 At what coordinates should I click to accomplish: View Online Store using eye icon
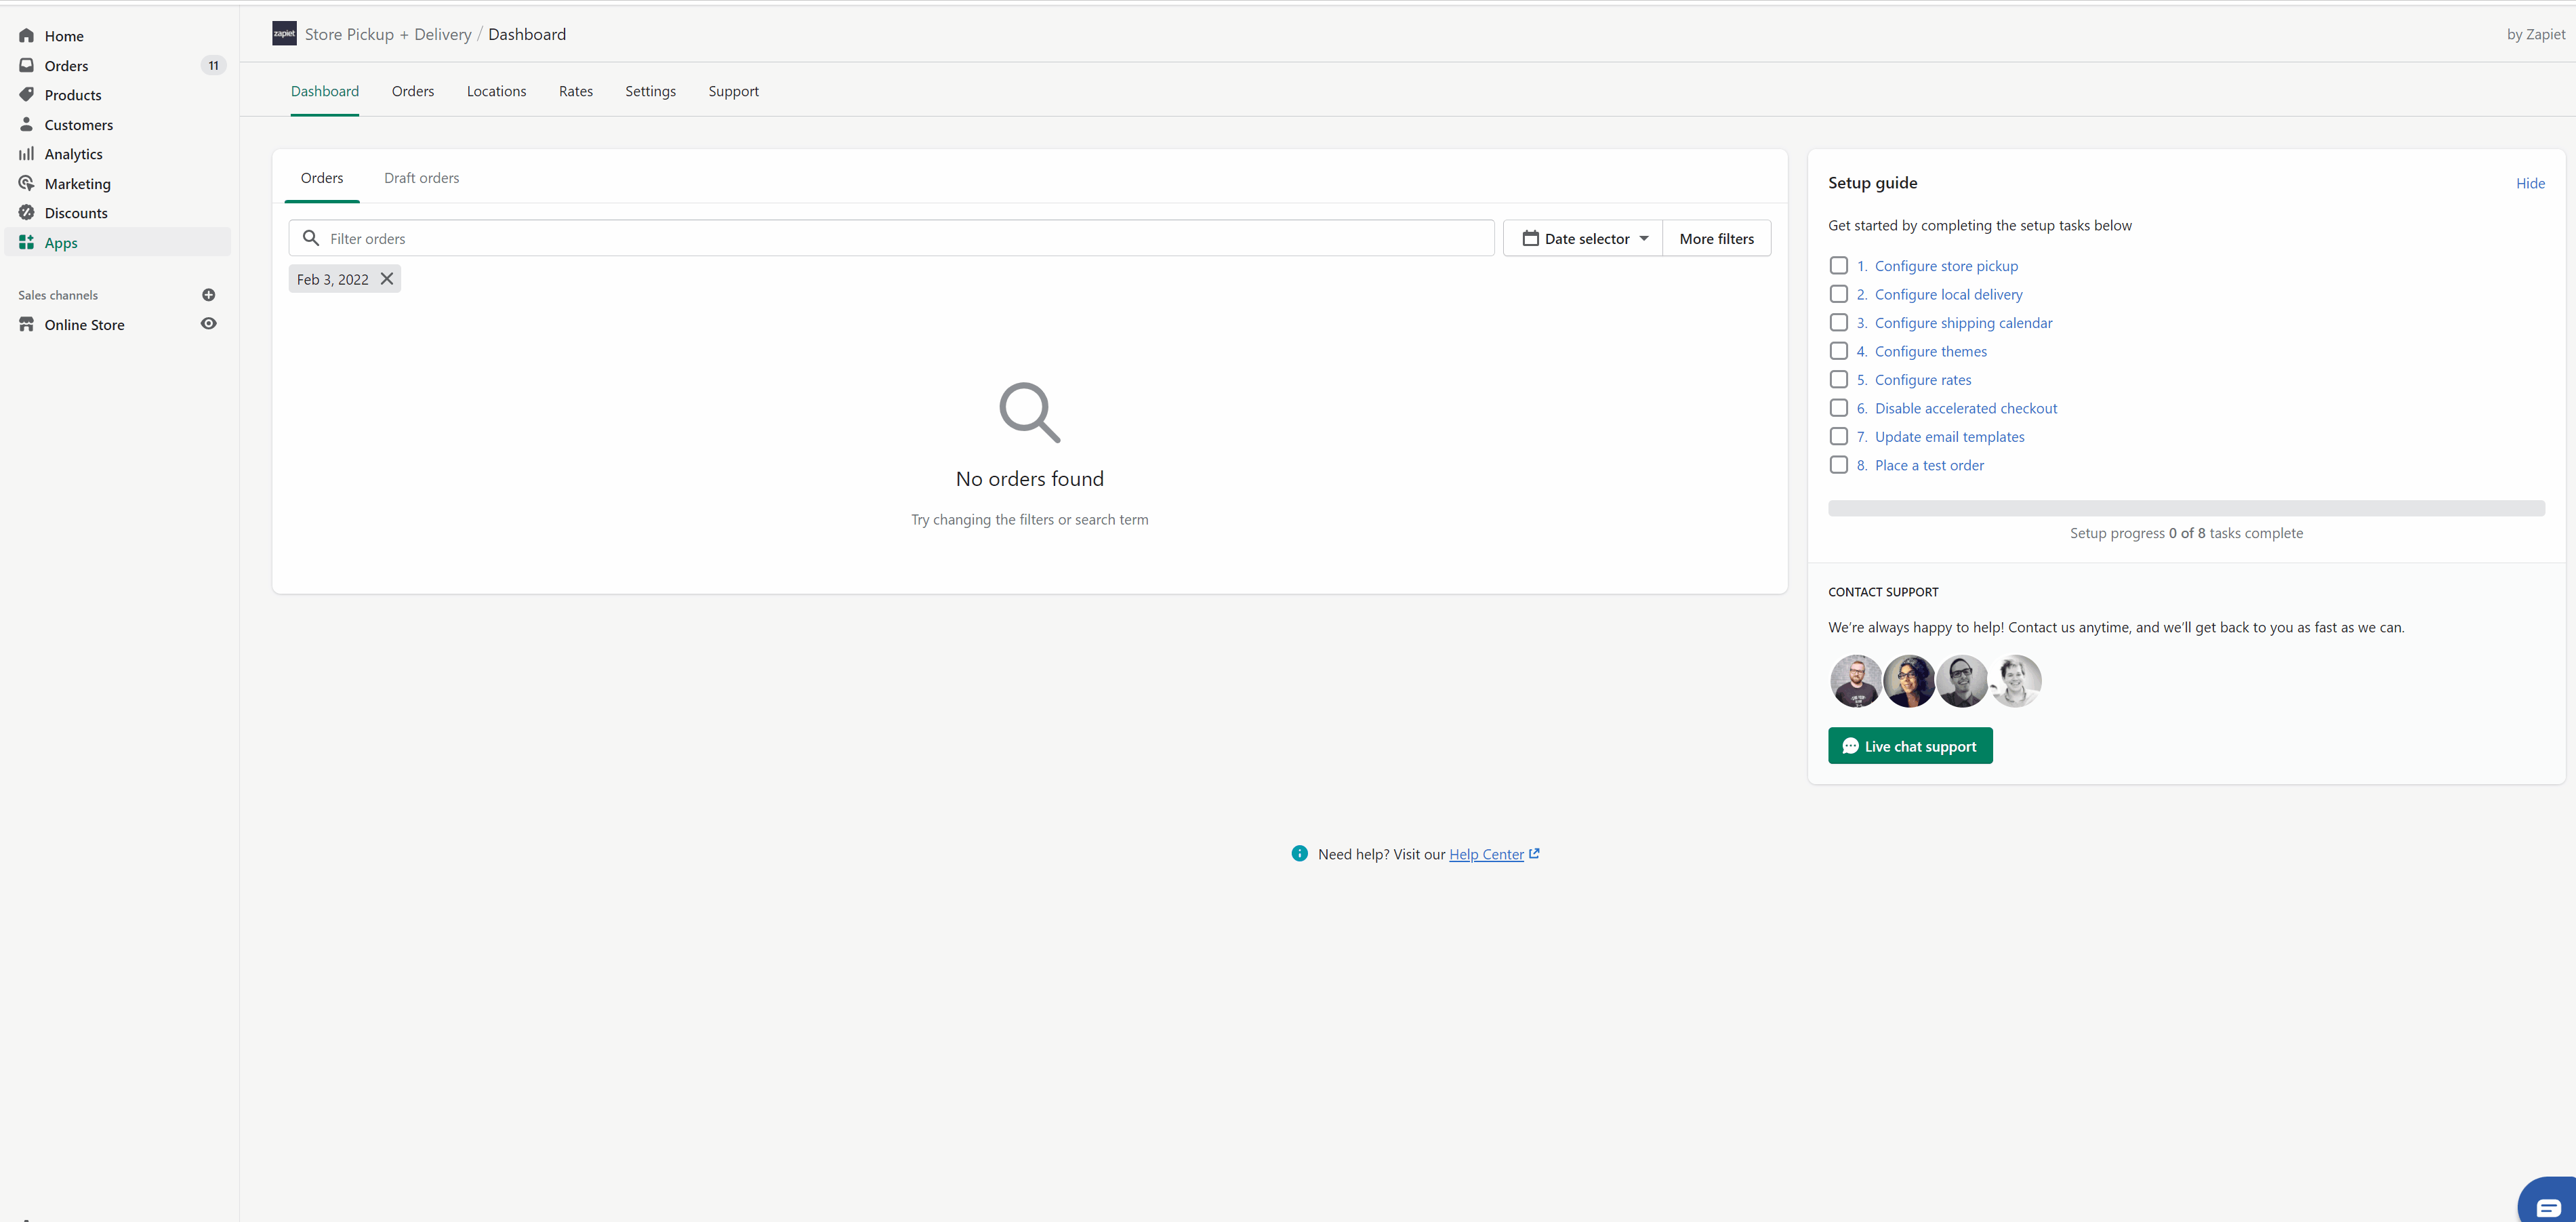(x=208, y=324)
